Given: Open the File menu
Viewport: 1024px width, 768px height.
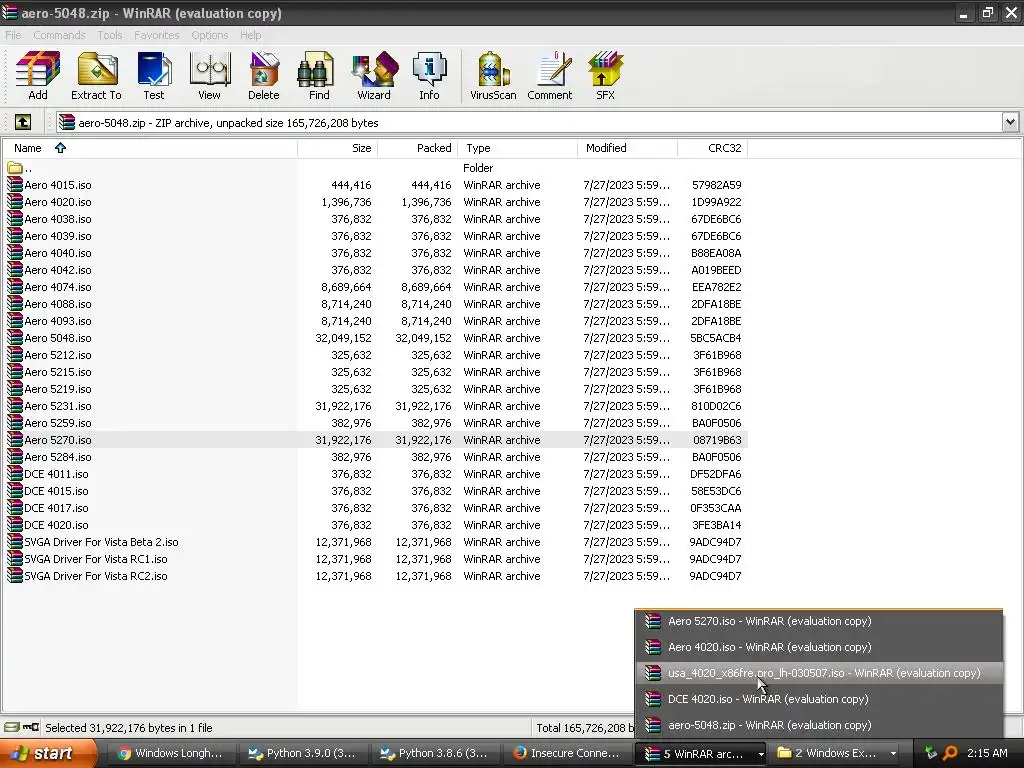Looking at the screenshot, I should click(x=13, y=35).
